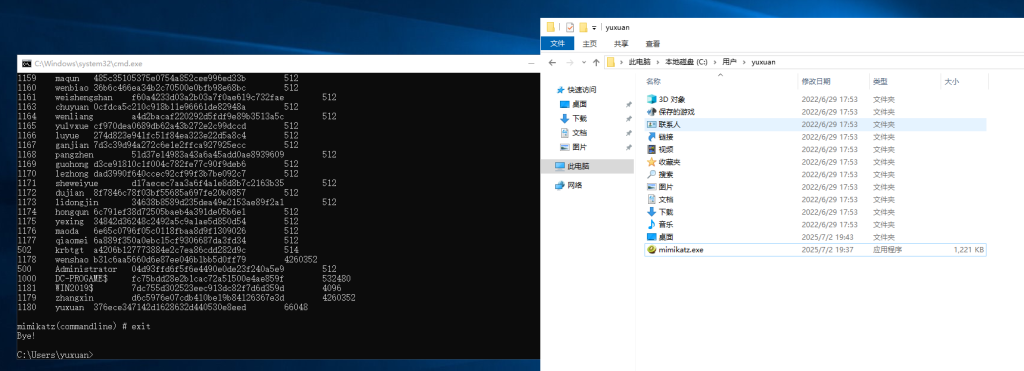Viewport: 1024px width, 371px height.
Task: Open recent locations dropdown arrow
Action: pos(583,63)
